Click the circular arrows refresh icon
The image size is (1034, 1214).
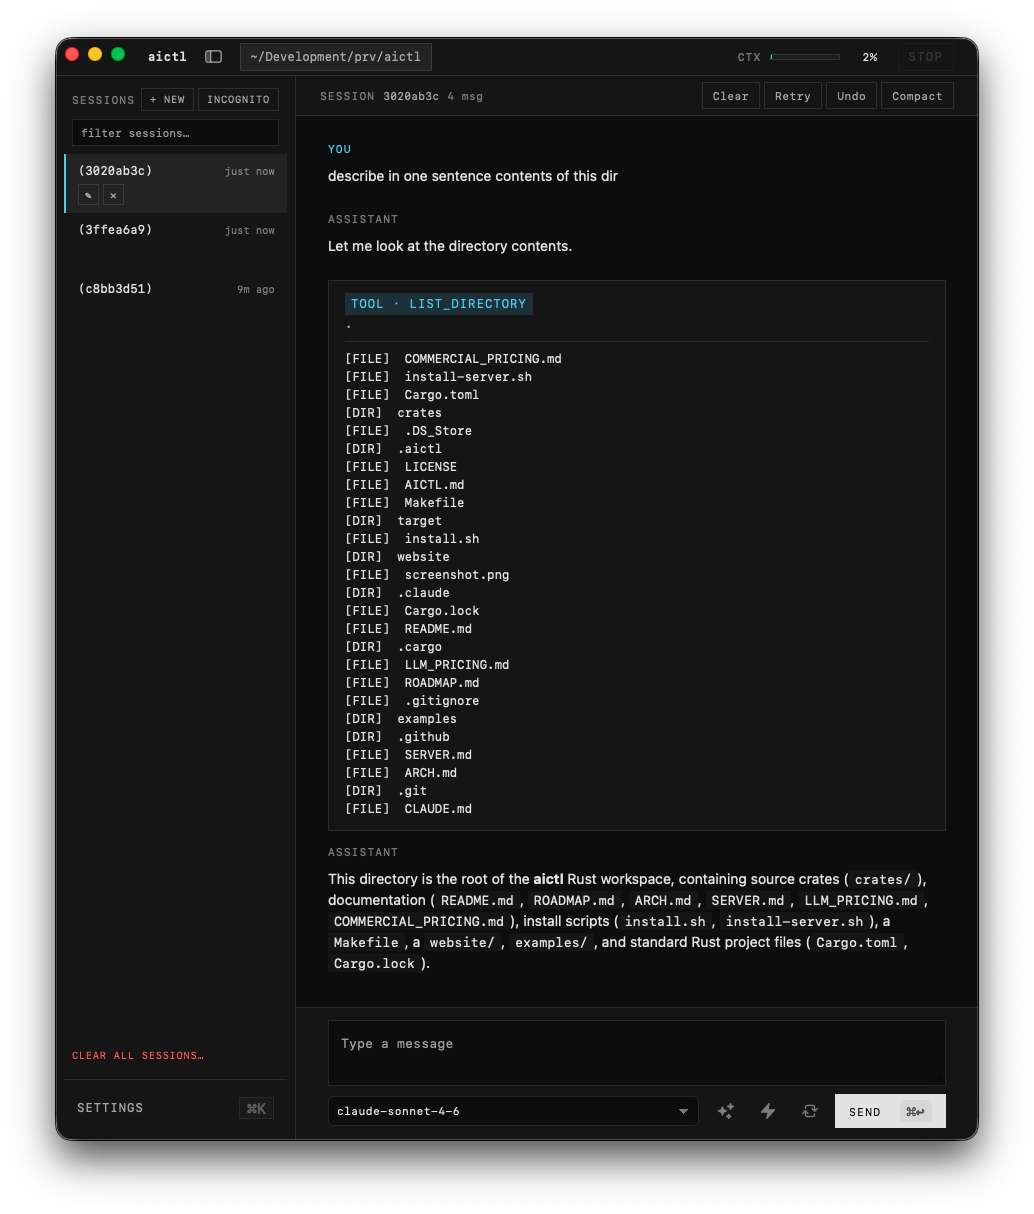pos(810,1111)
